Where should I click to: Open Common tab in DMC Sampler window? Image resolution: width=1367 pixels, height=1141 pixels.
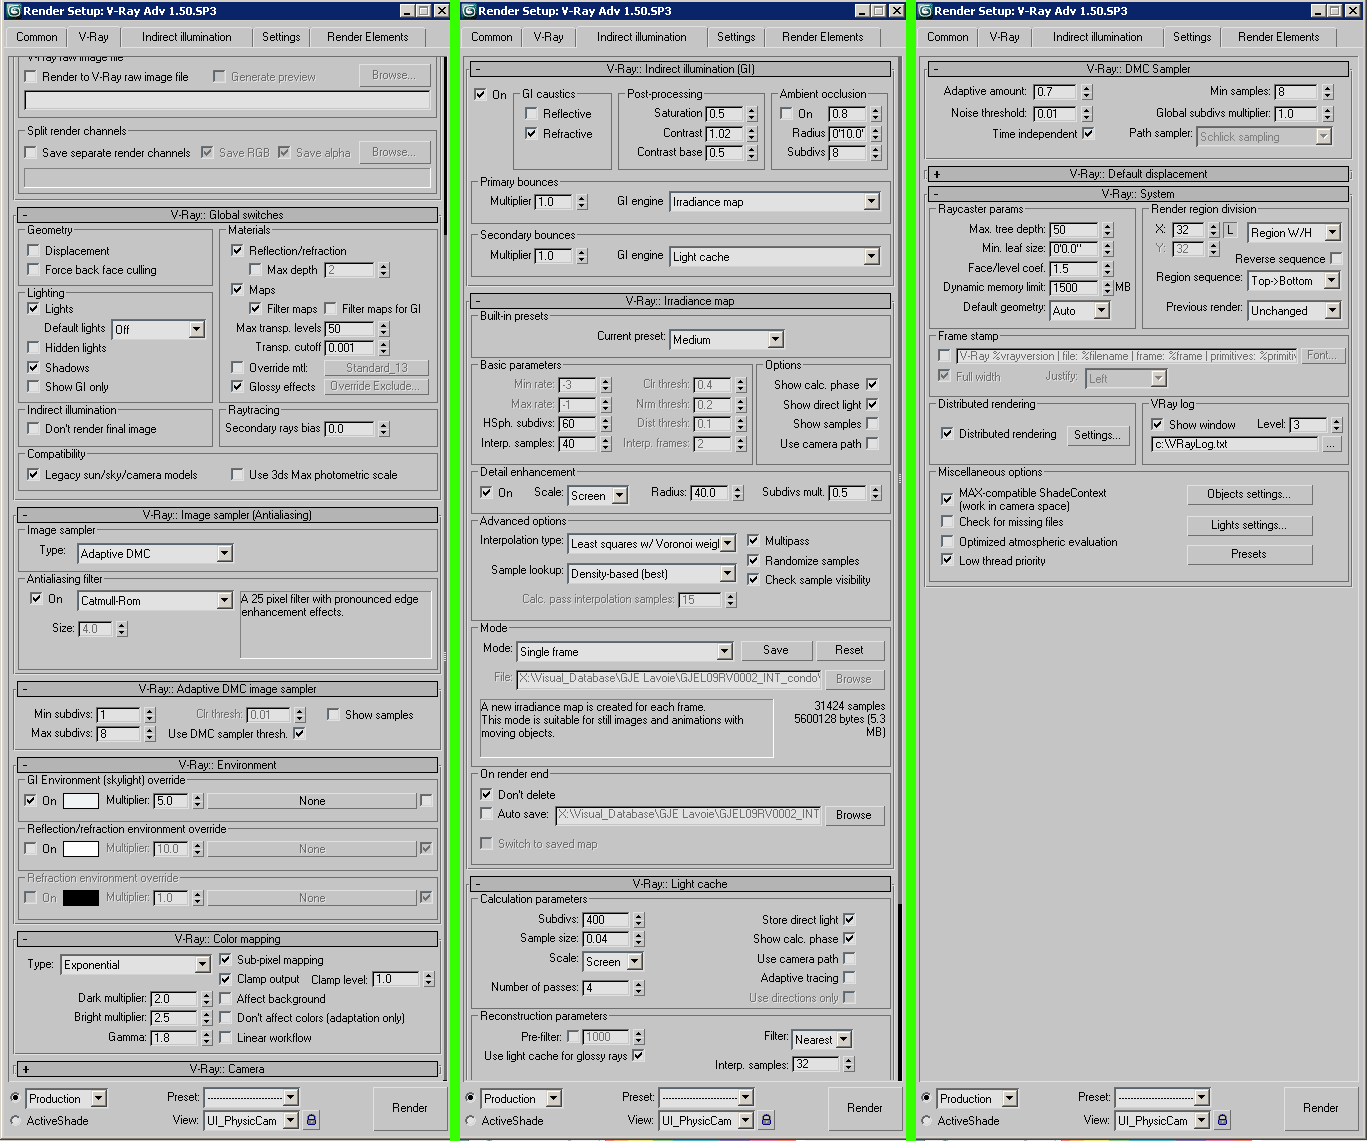click(x=948, y=37)
